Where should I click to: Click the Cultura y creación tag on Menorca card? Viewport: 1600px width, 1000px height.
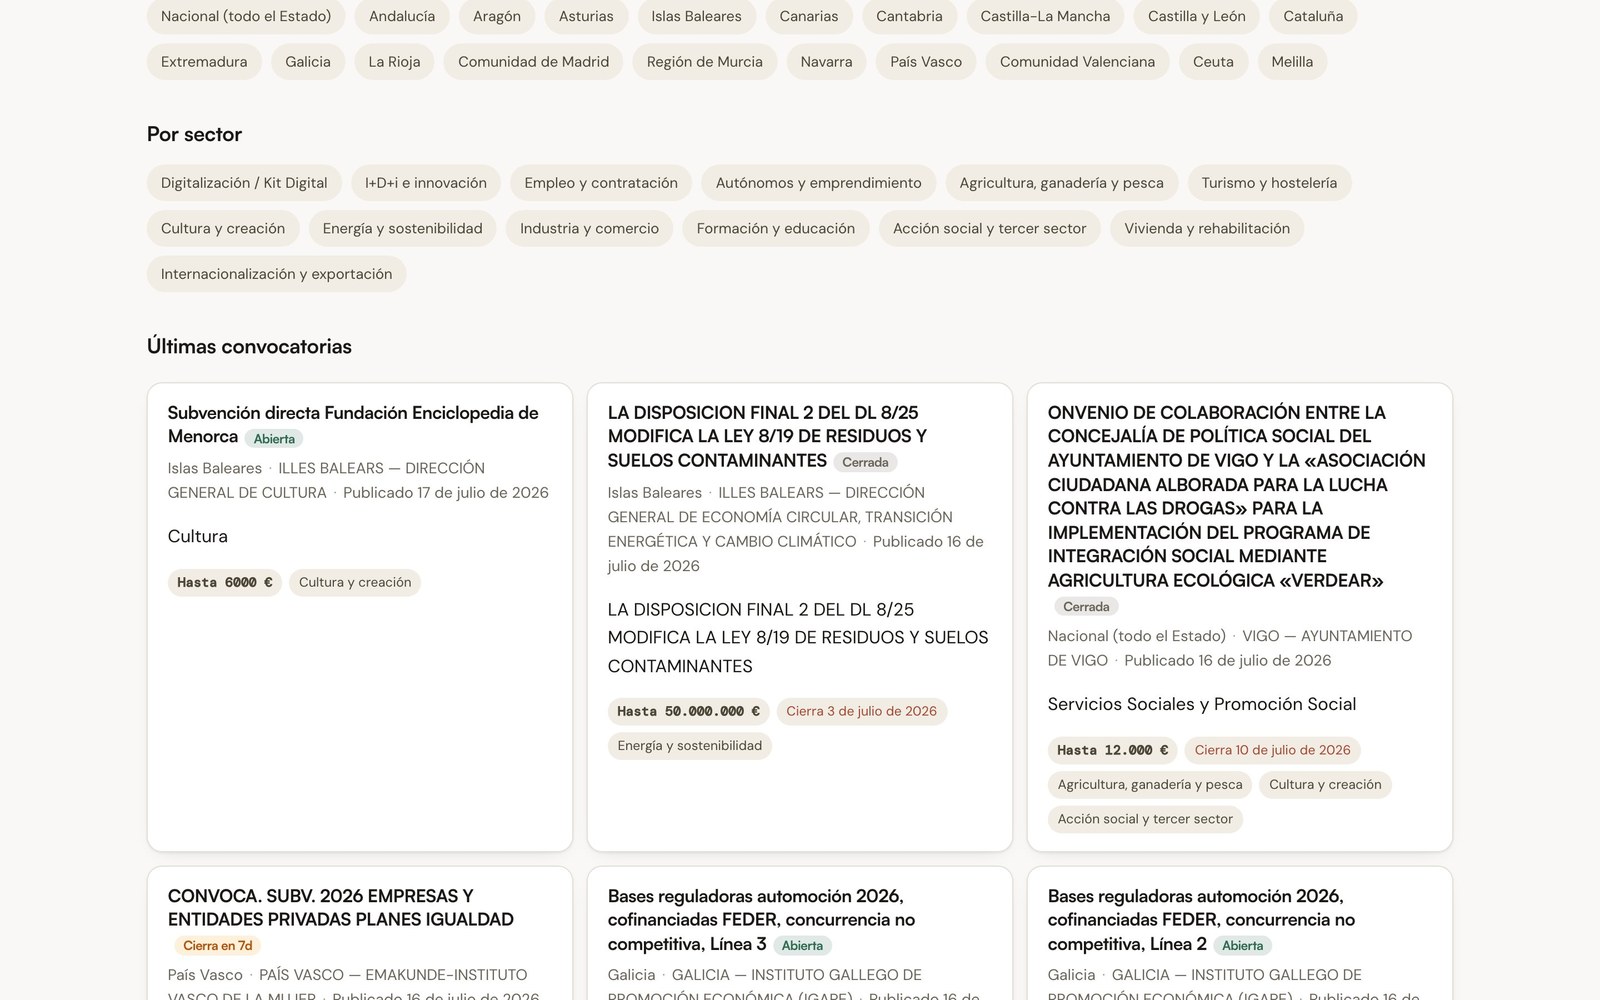point(355,583)
